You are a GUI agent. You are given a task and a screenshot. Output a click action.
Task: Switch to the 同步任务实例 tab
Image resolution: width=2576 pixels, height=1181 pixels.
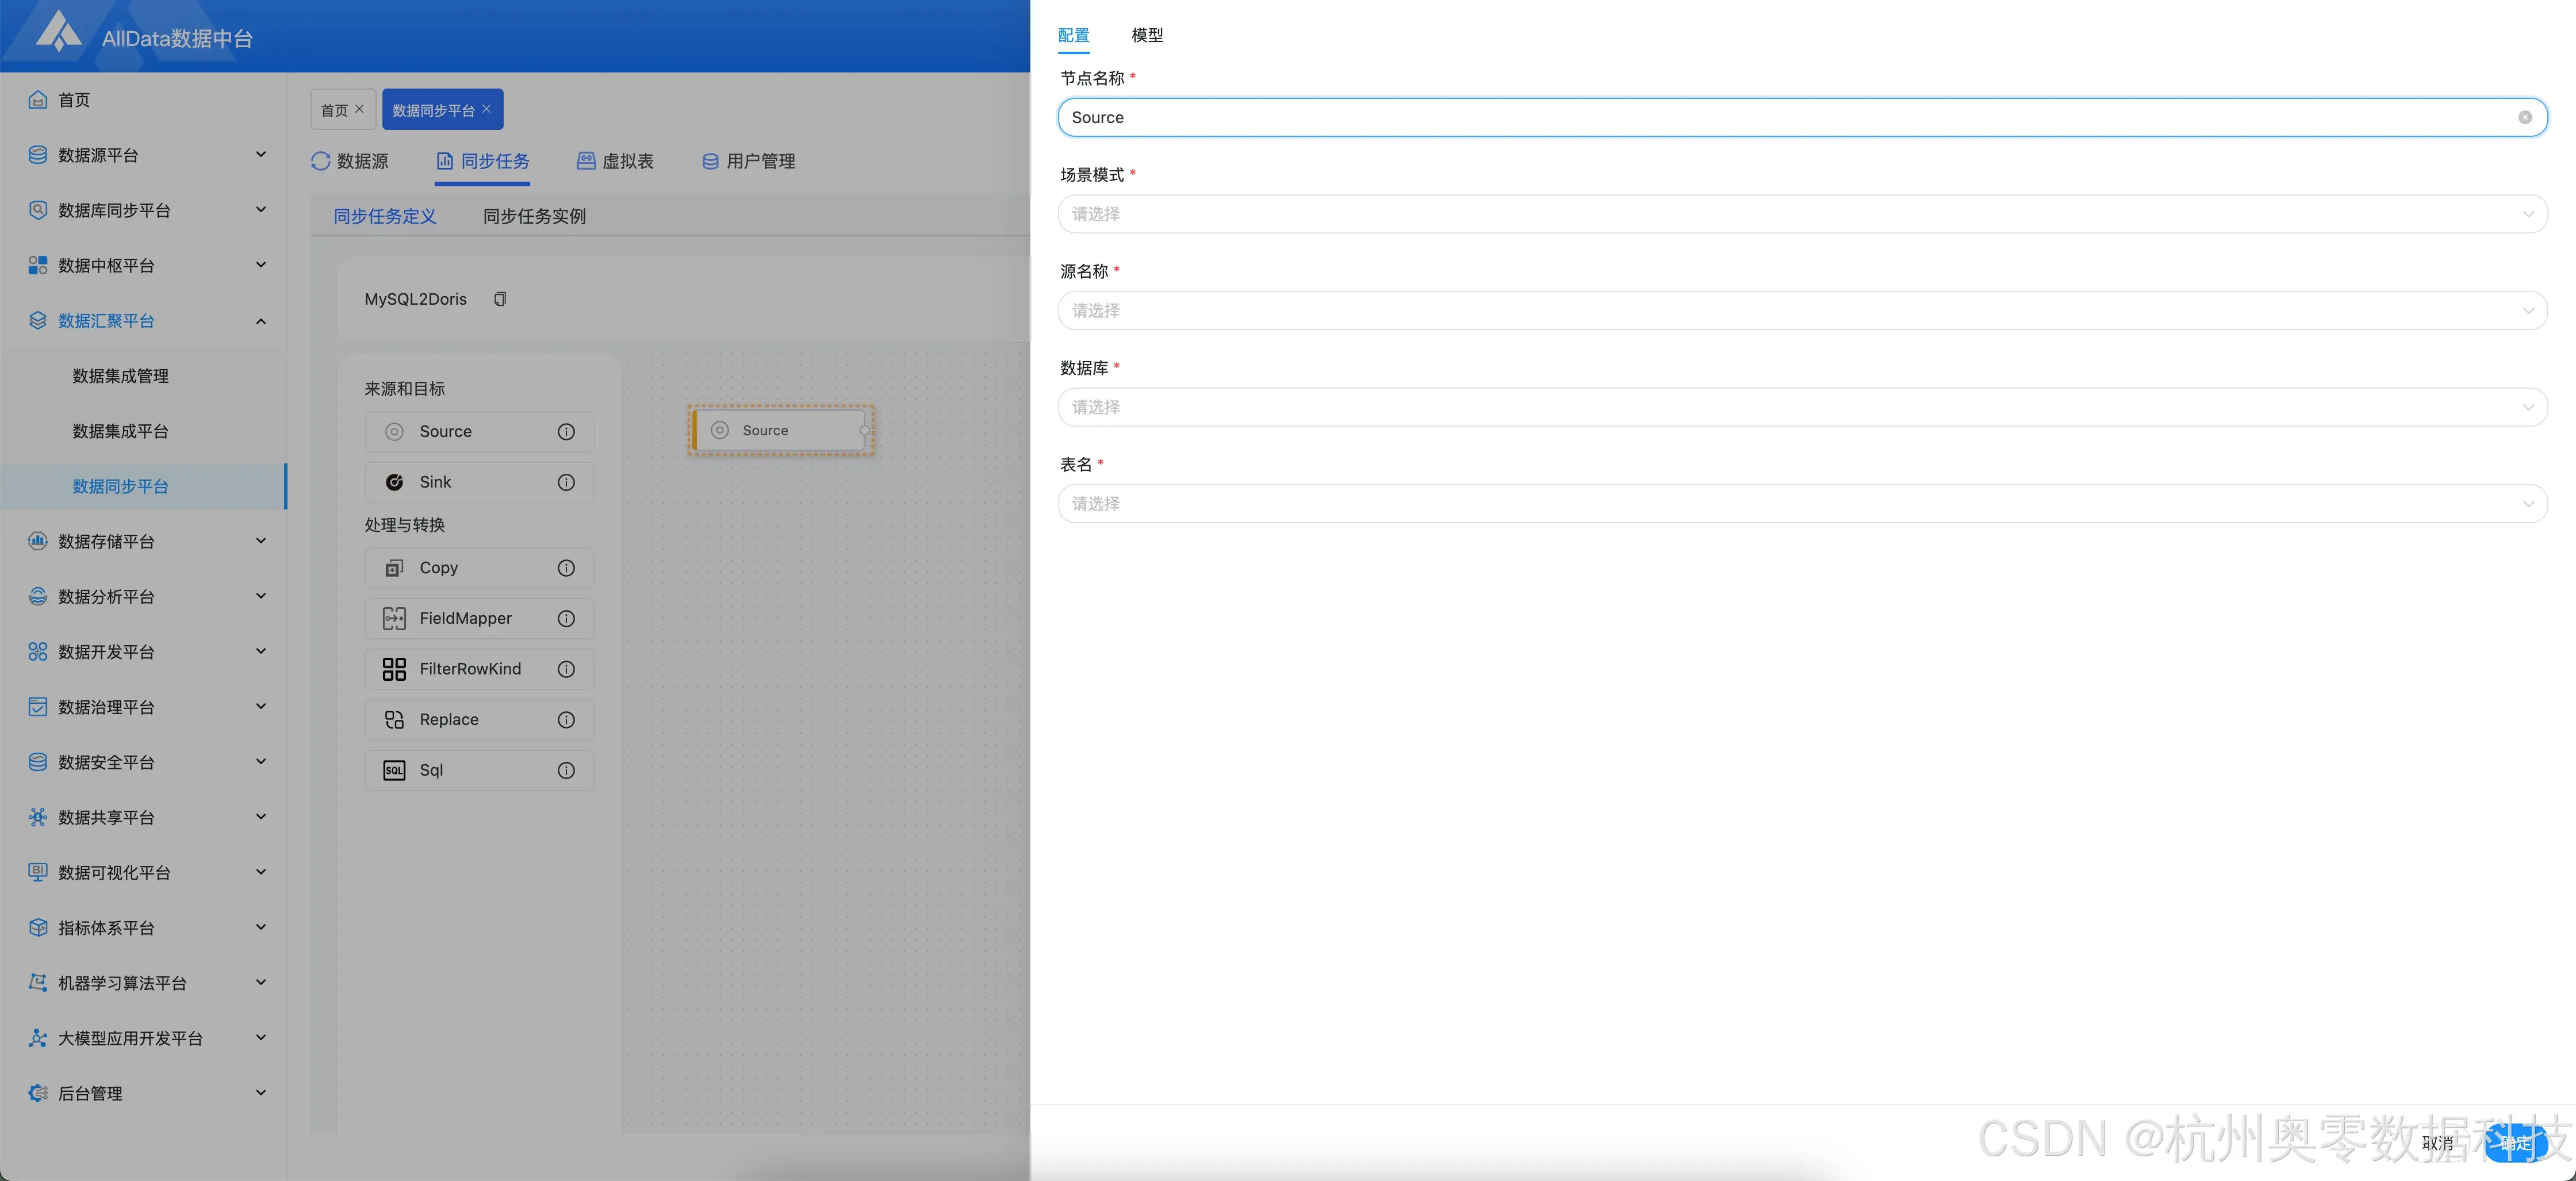click(534, 216)
